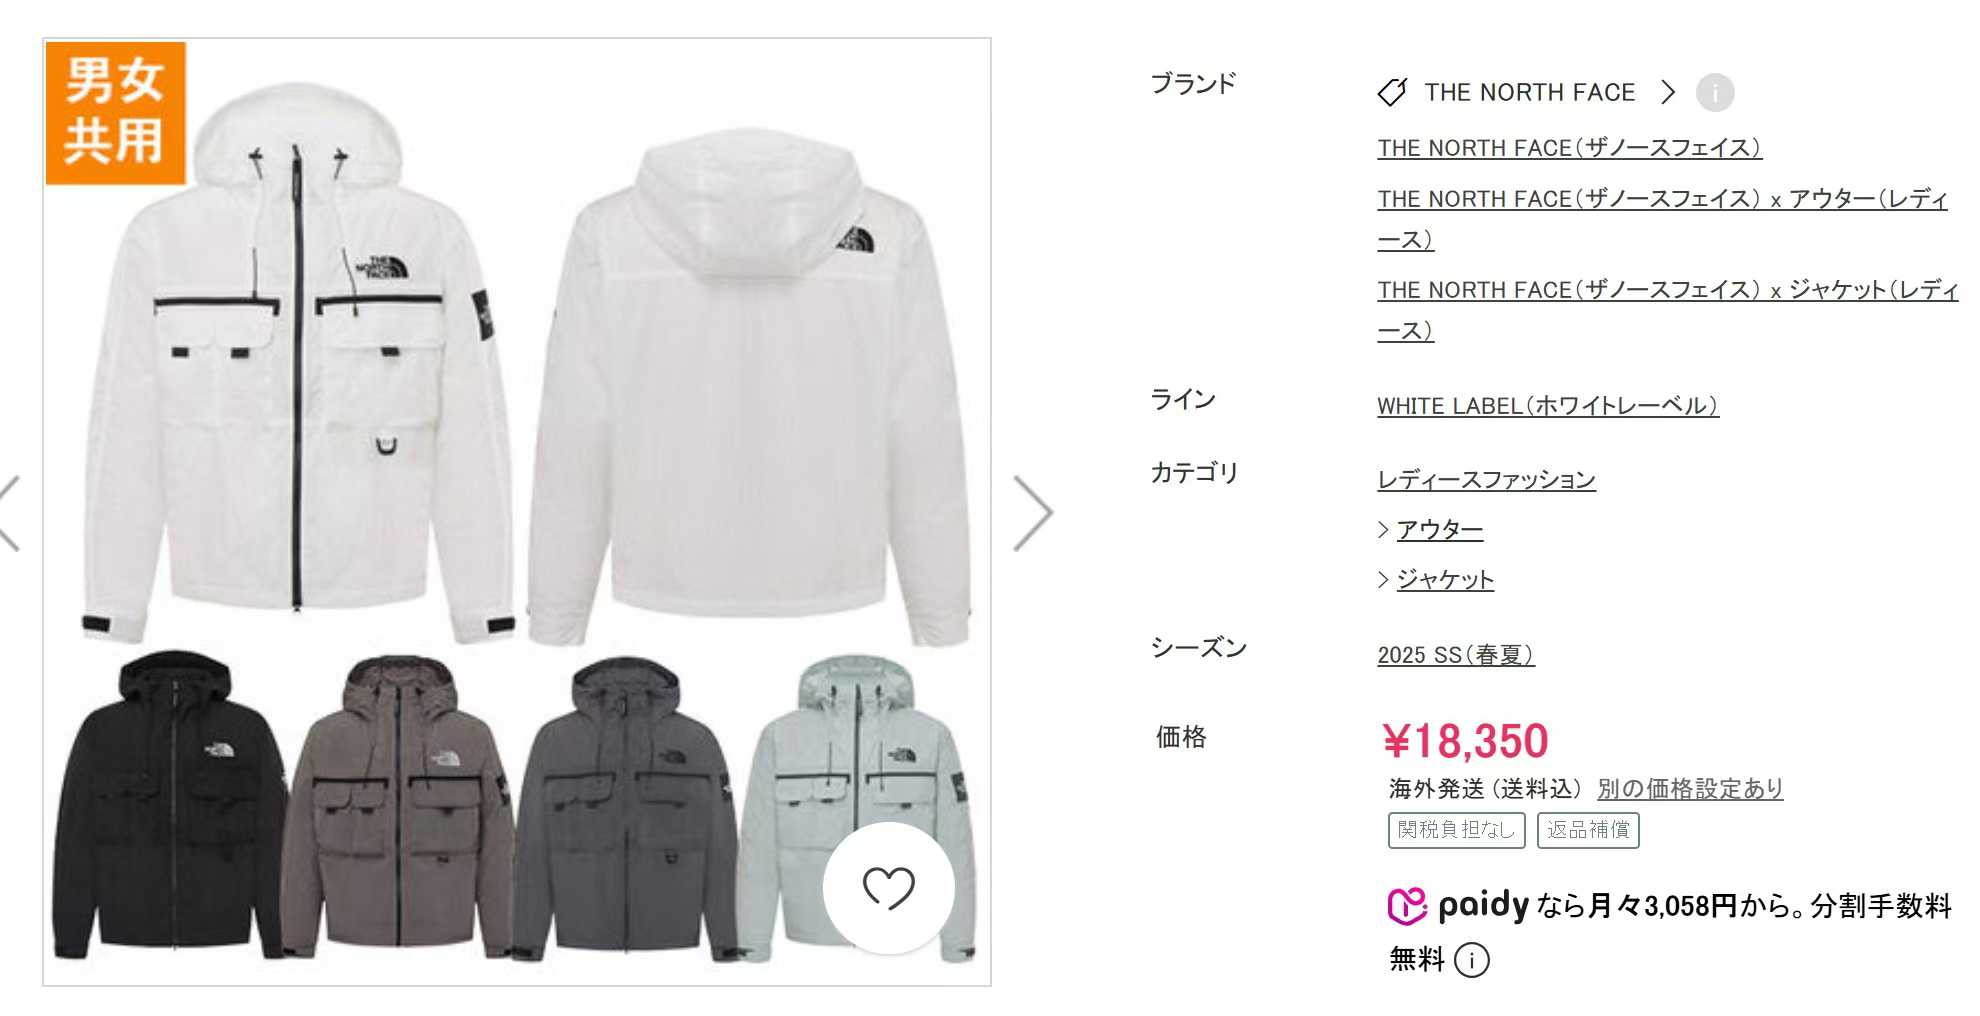Open North Face x ジャケット(レディース) link
Image resolution: width=1980 pixels, height=1016 pixels.
[1667, 310]
